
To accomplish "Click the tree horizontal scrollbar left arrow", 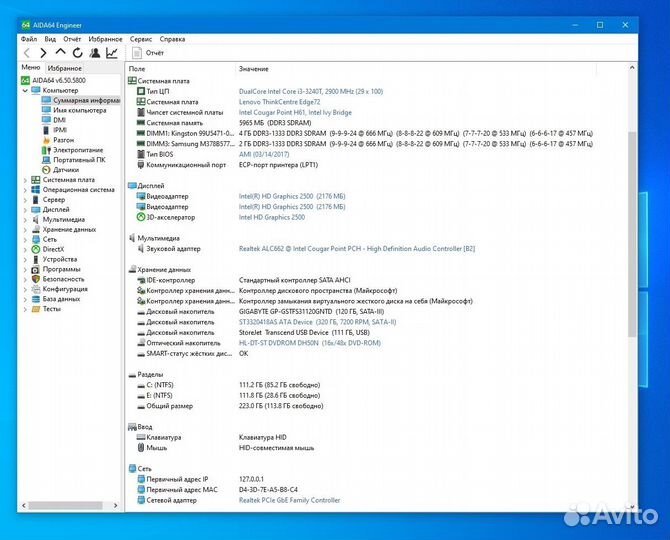I will coord(24,505).
